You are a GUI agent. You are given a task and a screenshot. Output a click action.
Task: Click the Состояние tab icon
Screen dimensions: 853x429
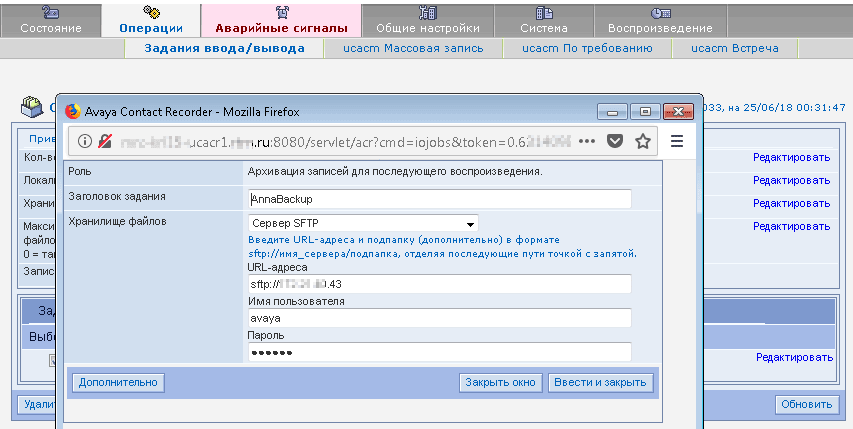pos(51,13)
